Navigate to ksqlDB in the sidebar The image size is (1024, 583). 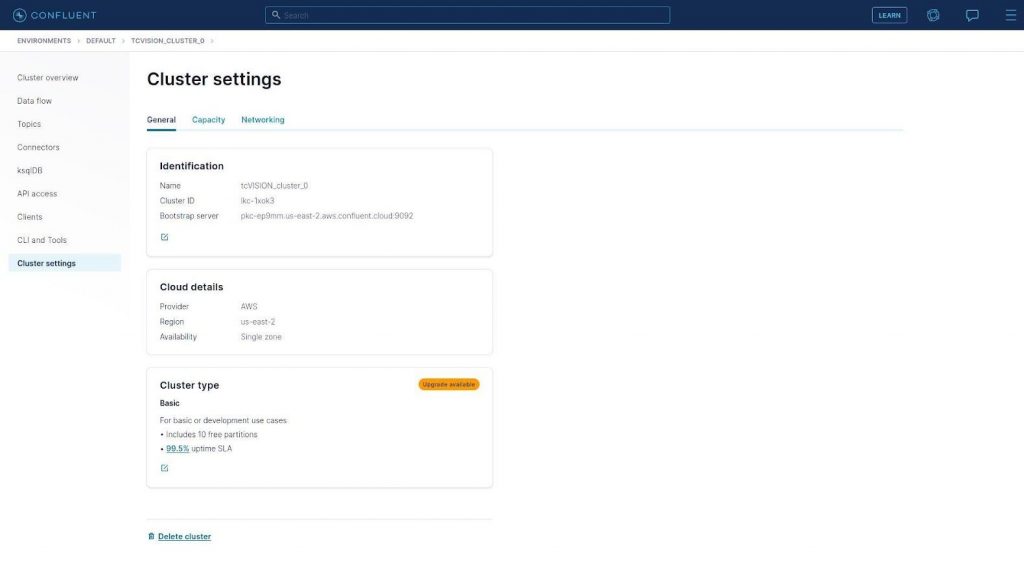[x=30, y=170]
